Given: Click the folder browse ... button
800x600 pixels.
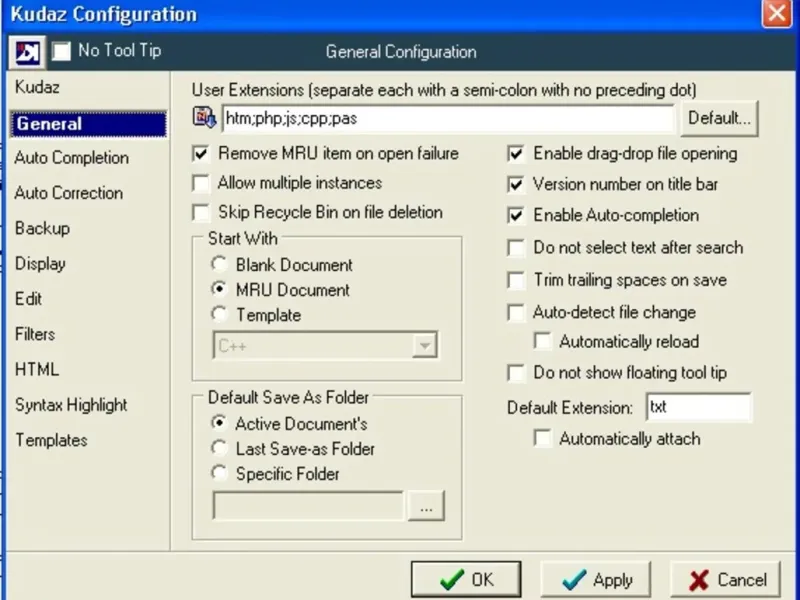Looking at the screenshot, I should pos(426,506).
